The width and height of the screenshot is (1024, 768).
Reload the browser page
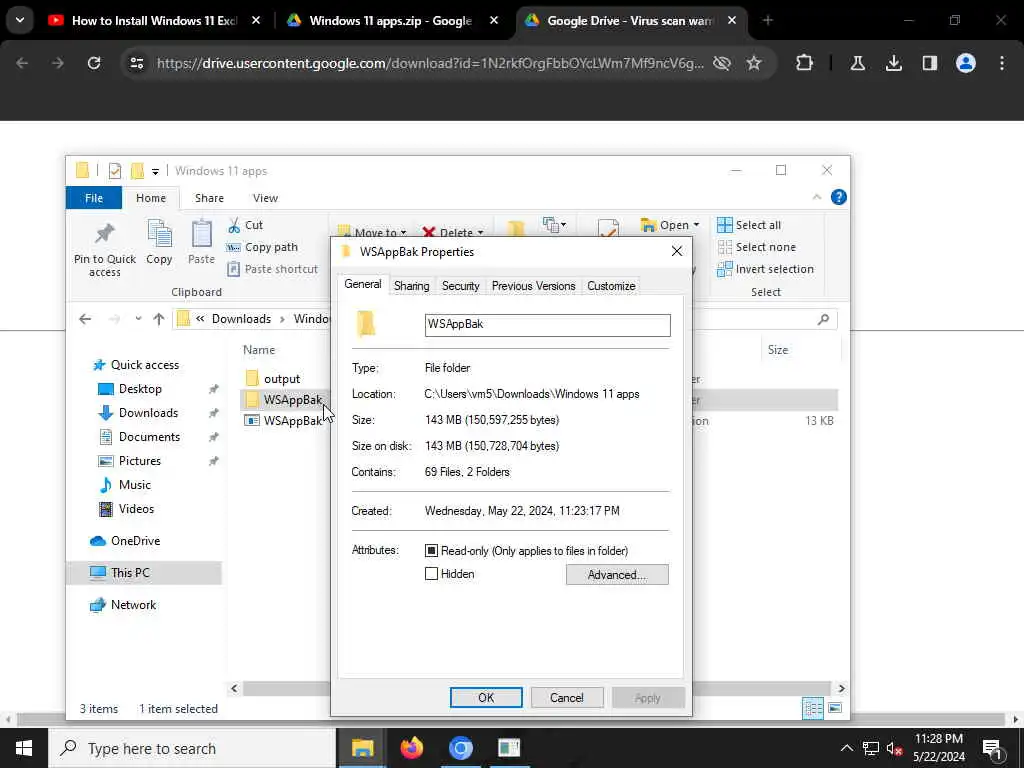pos(94,63)
